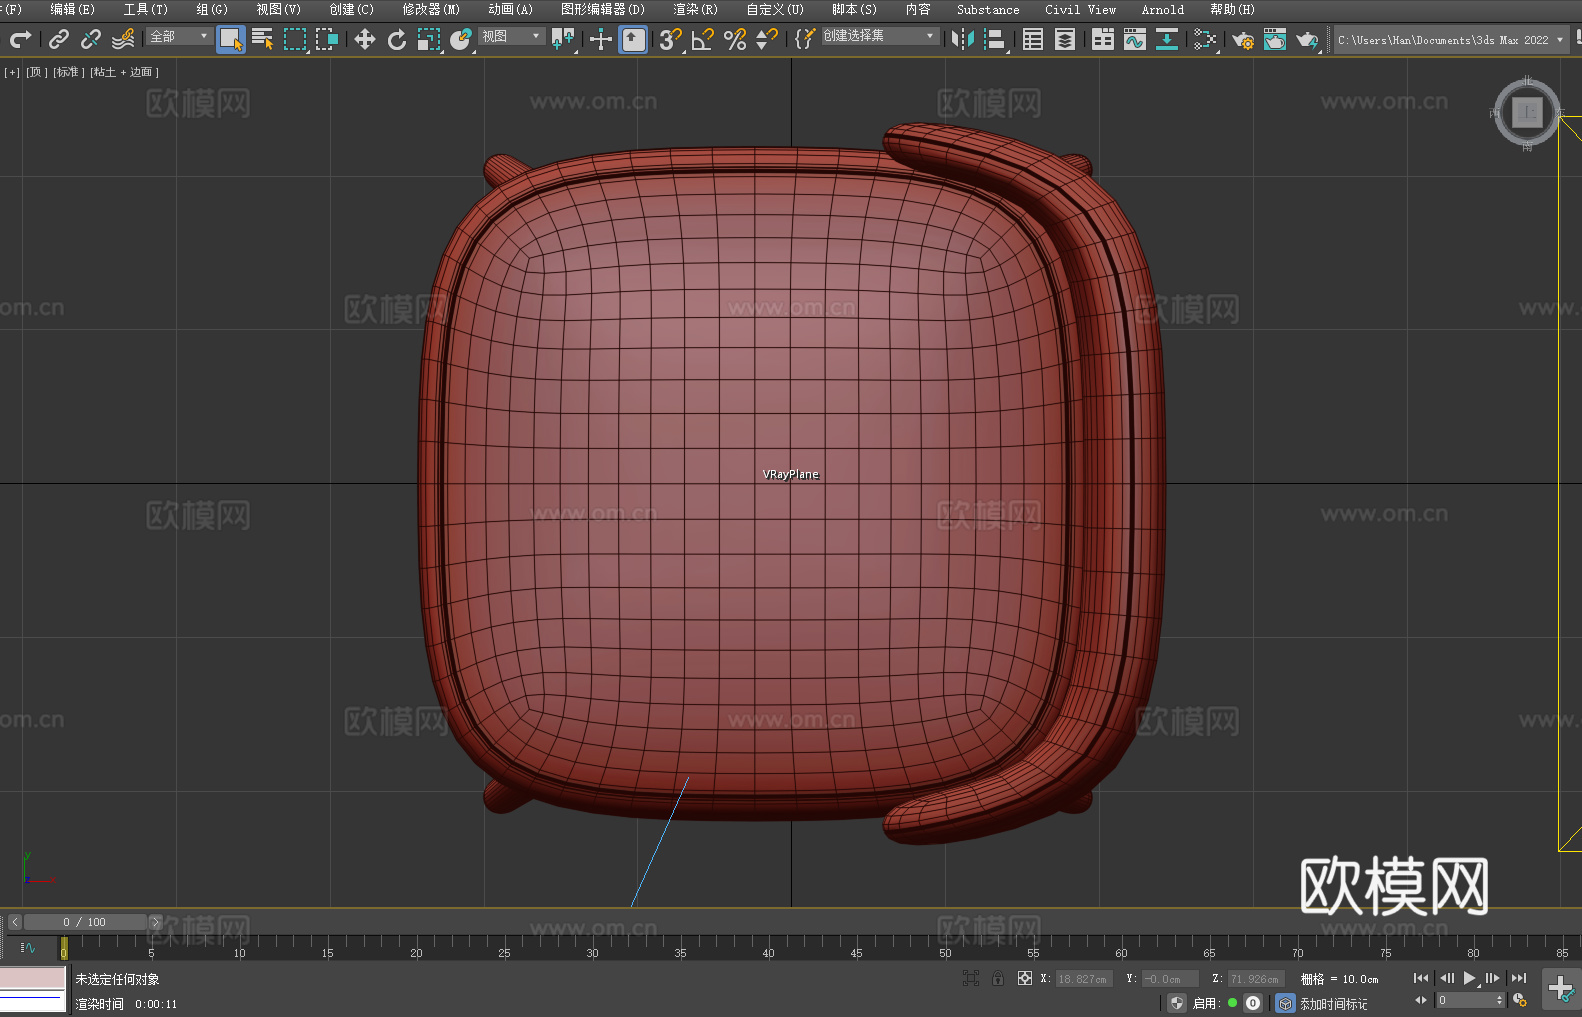Click the [标准] viewport label

69,72
